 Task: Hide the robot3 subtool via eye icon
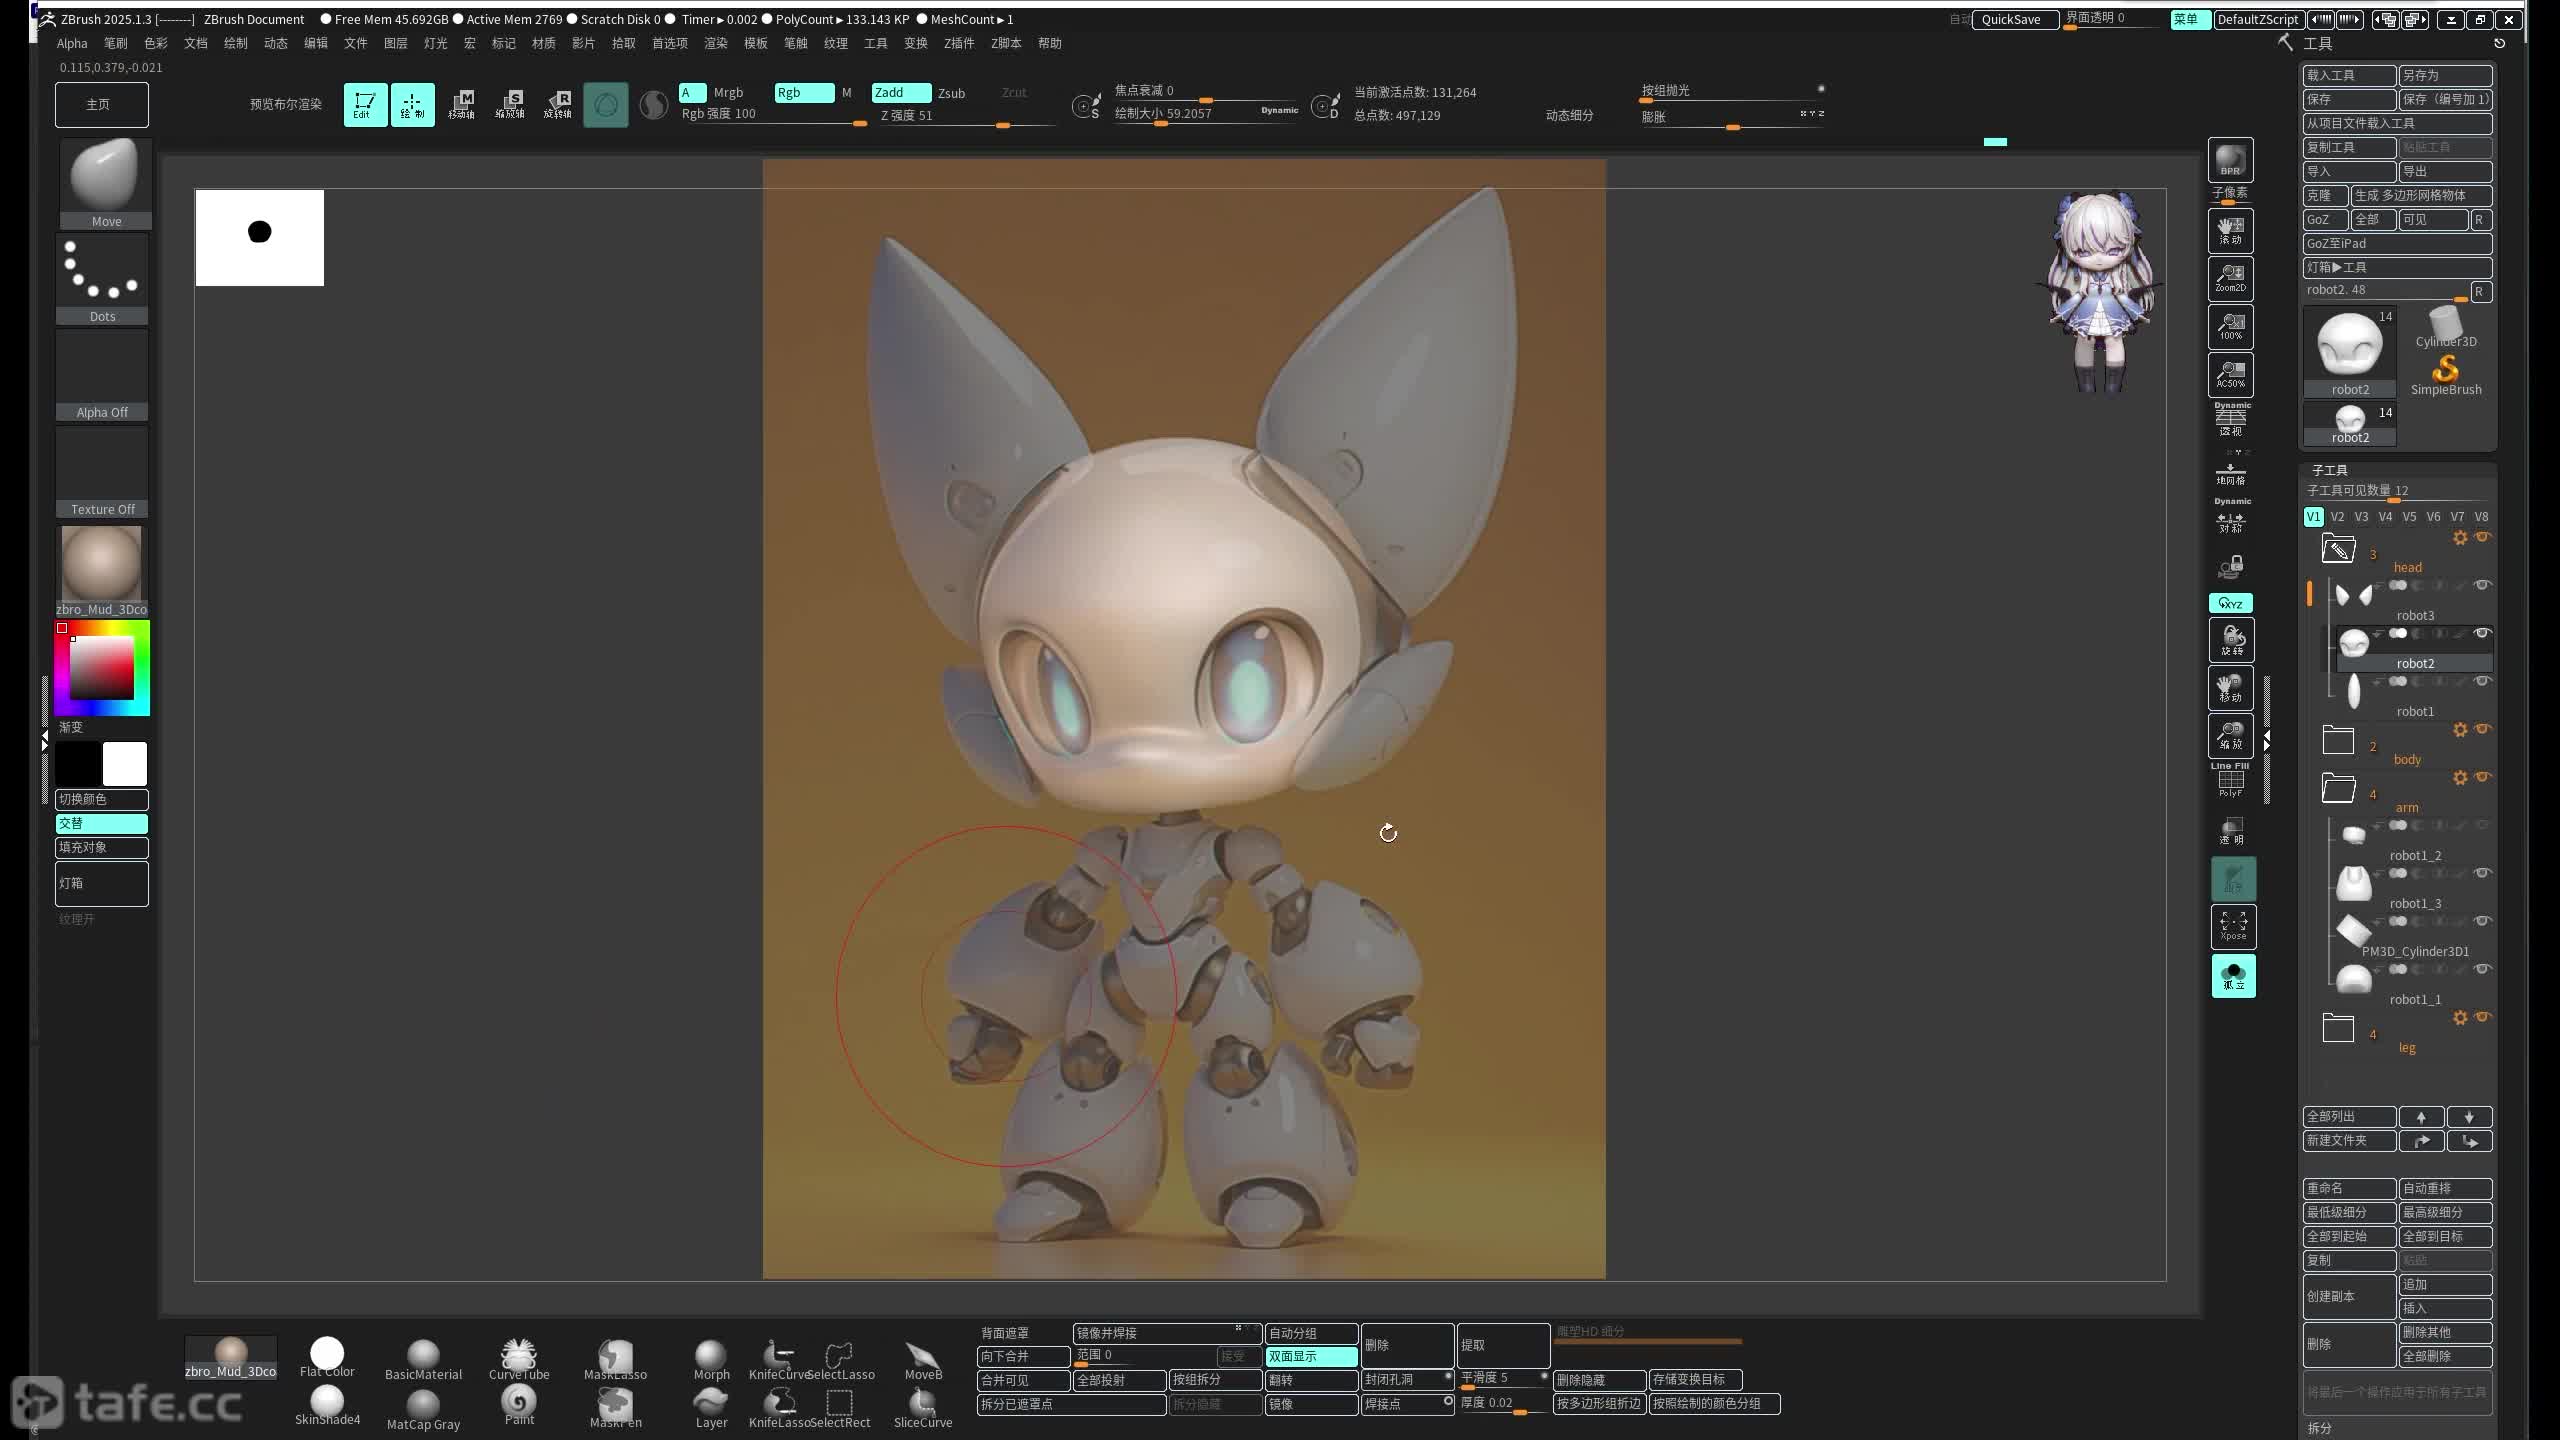pyautogui.click(x=2482, y=585)
